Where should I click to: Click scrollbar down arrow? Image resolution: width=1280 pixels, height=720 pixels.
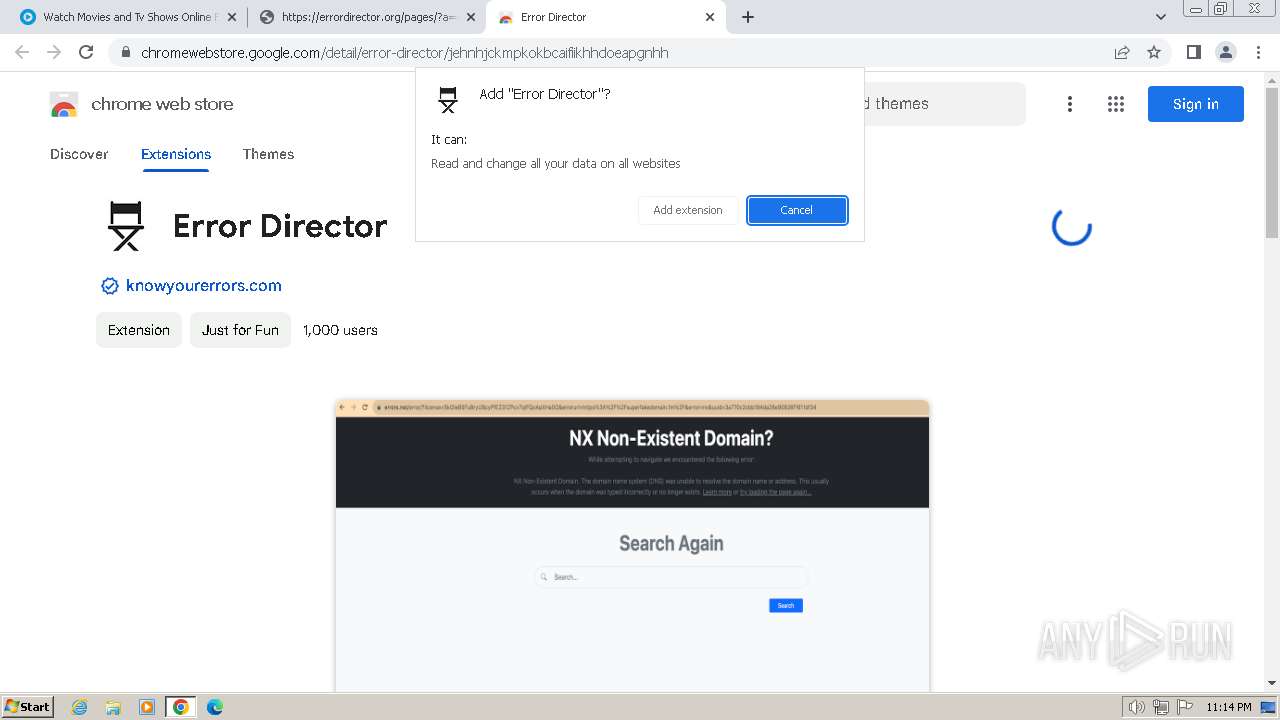[x=1272, y=683]
